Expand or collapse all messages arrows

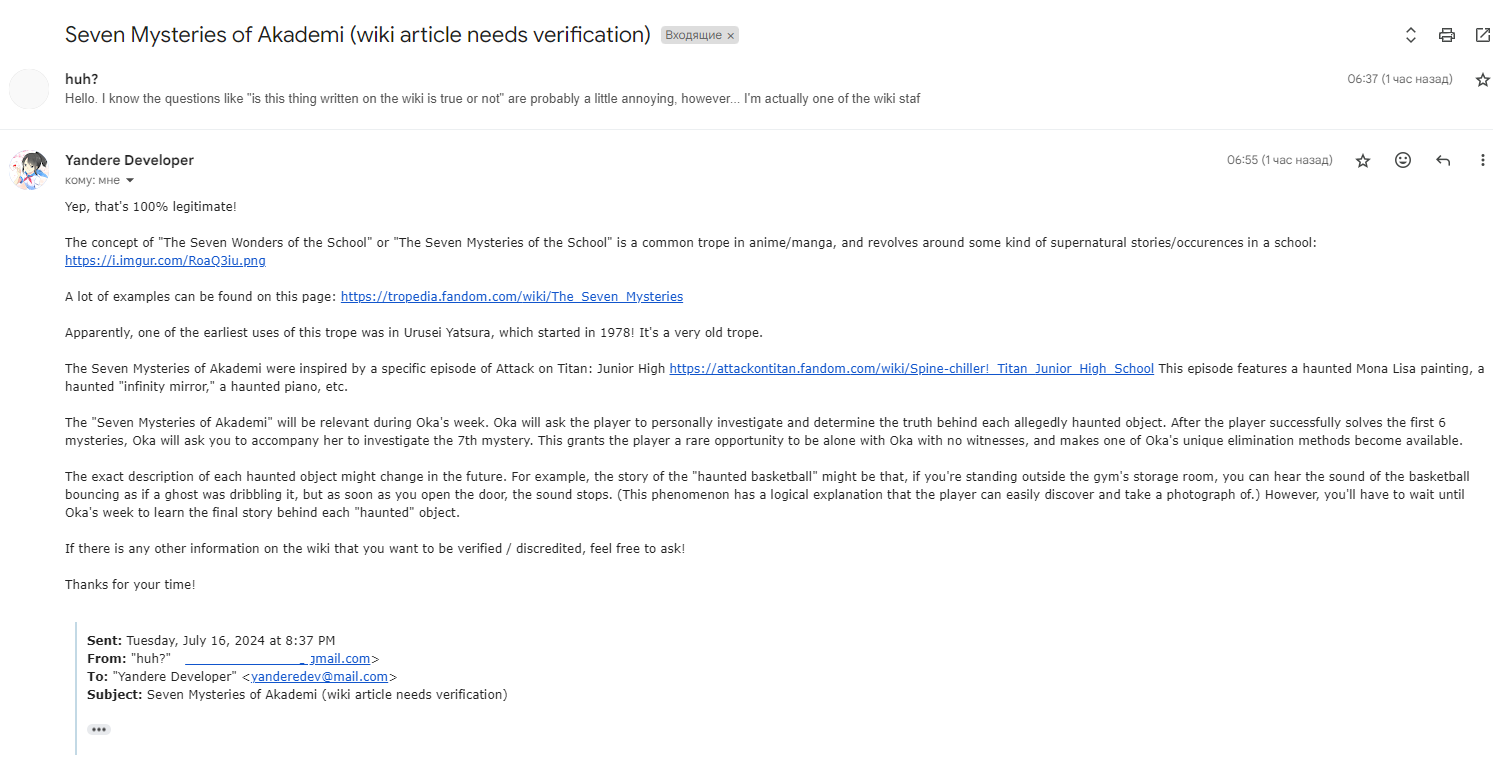(1411, 35)
